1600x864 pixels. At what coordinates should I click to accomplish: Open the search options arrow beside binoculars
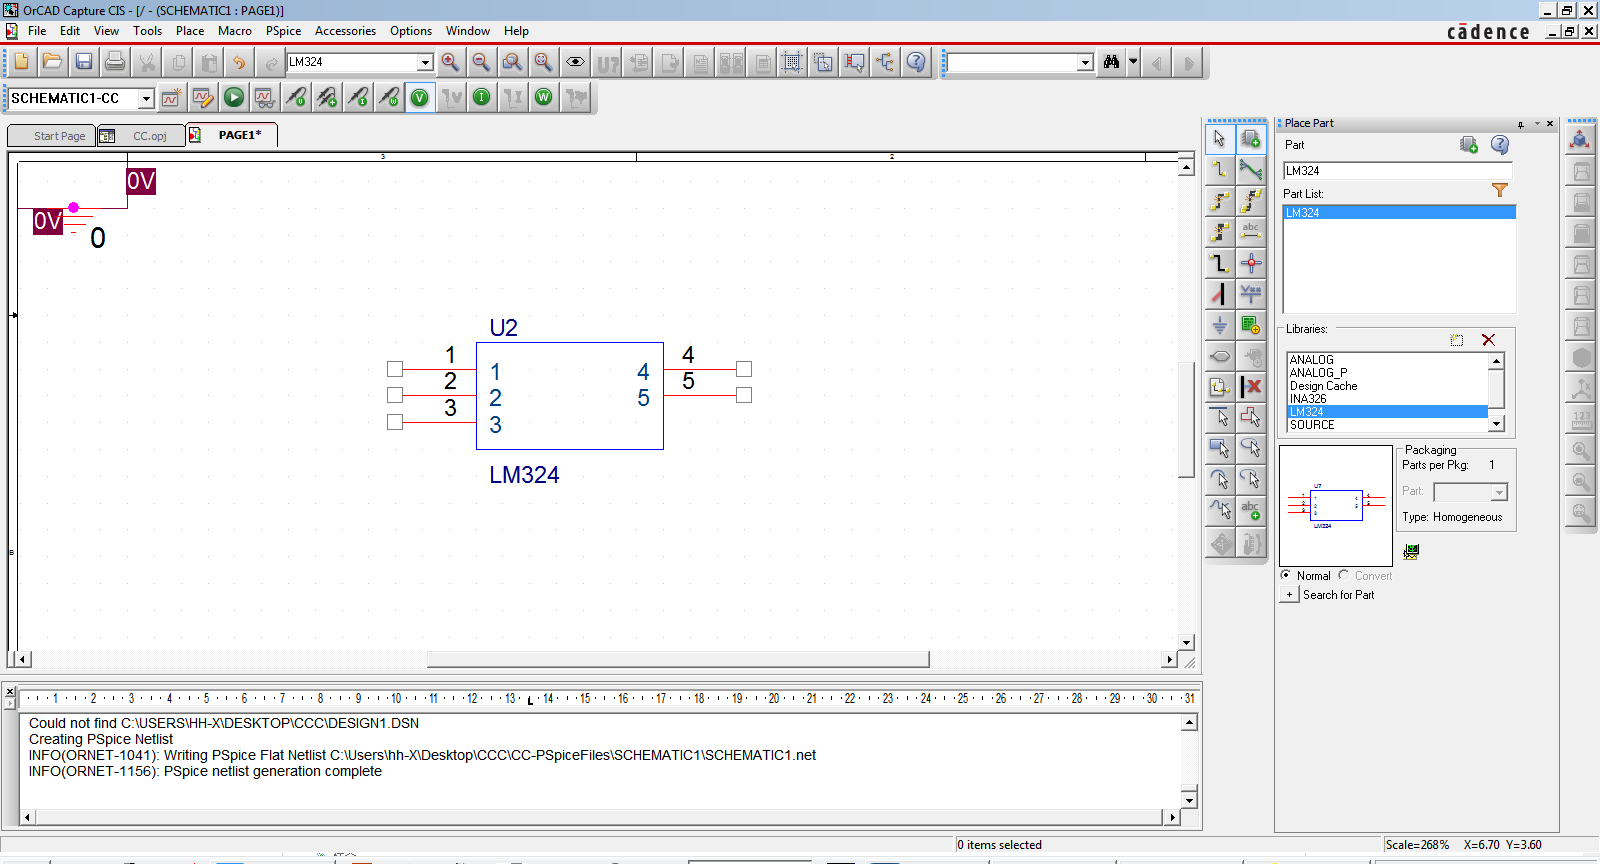(x=1133, y=62)
